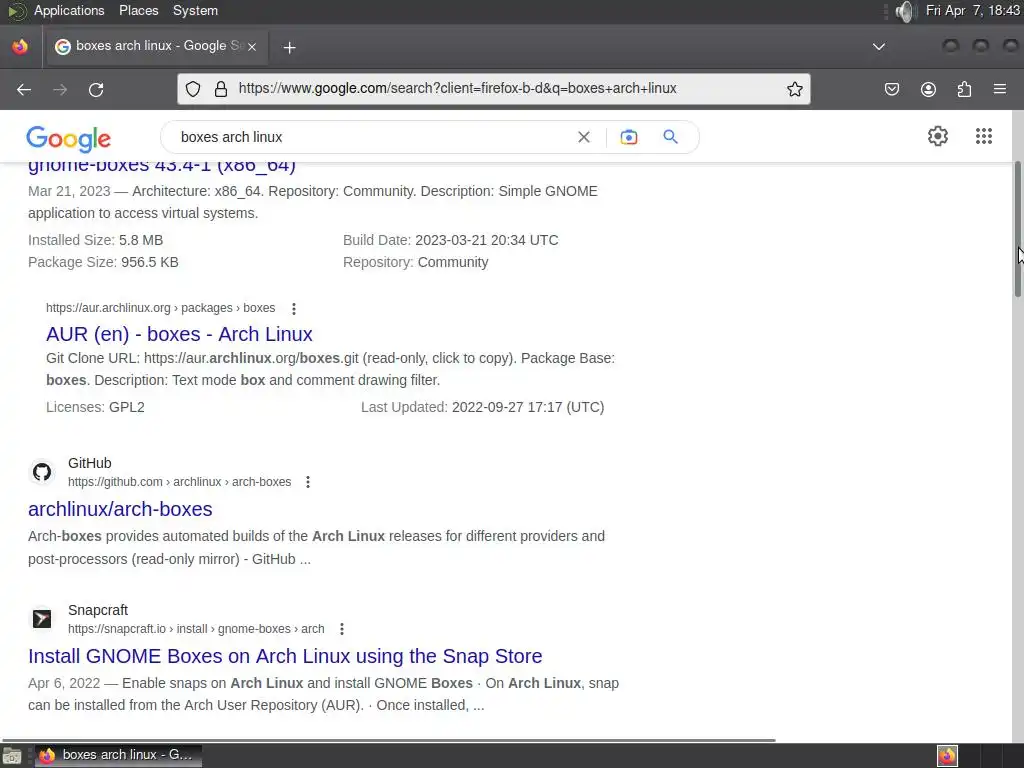Click 'Package Size: 956.5 KB' text

click(103, 263)
